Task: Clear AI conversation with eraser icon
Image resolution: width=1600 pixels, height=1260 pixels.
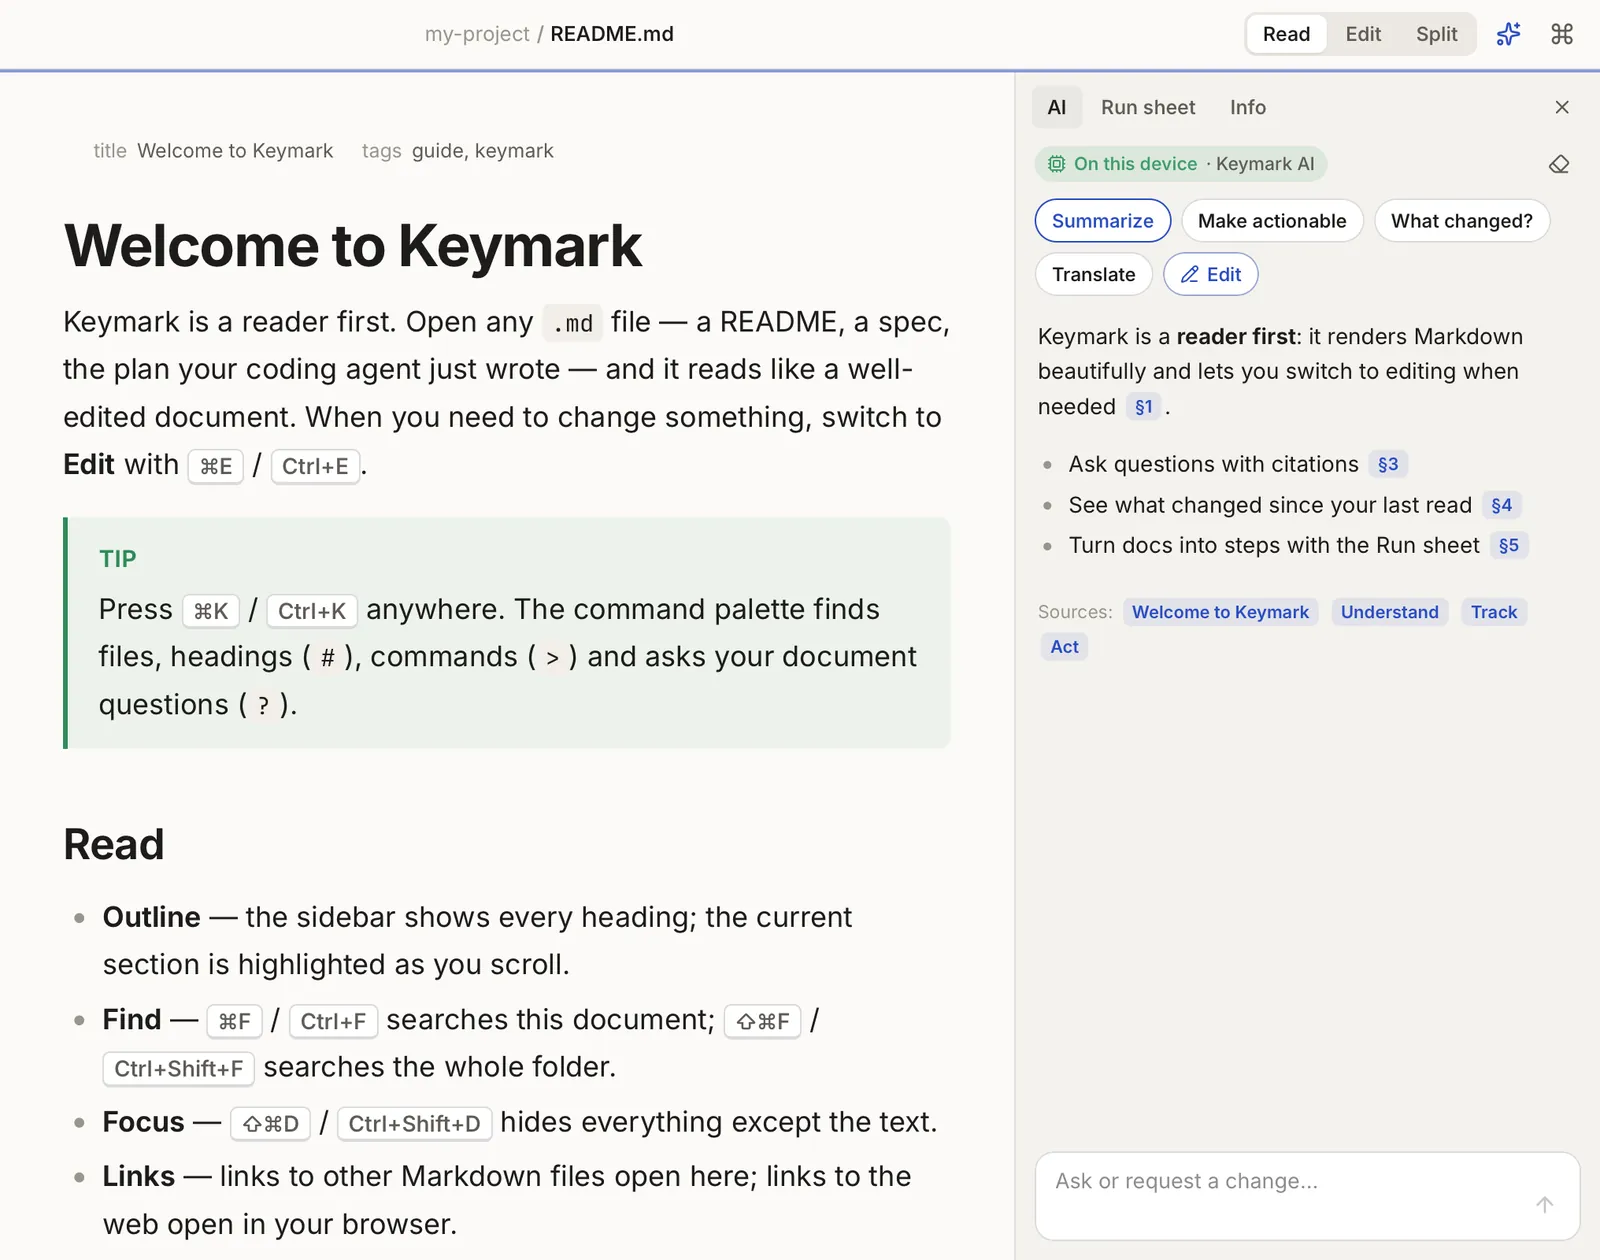Action: (x=1559, y=164)
